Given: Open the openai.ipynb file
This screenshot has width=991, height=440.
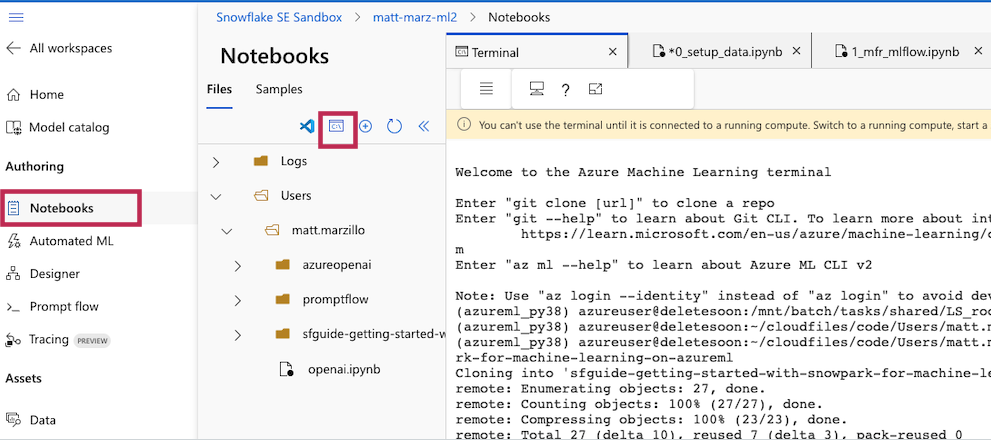Looking at the screenshot, I should (344, 369).
